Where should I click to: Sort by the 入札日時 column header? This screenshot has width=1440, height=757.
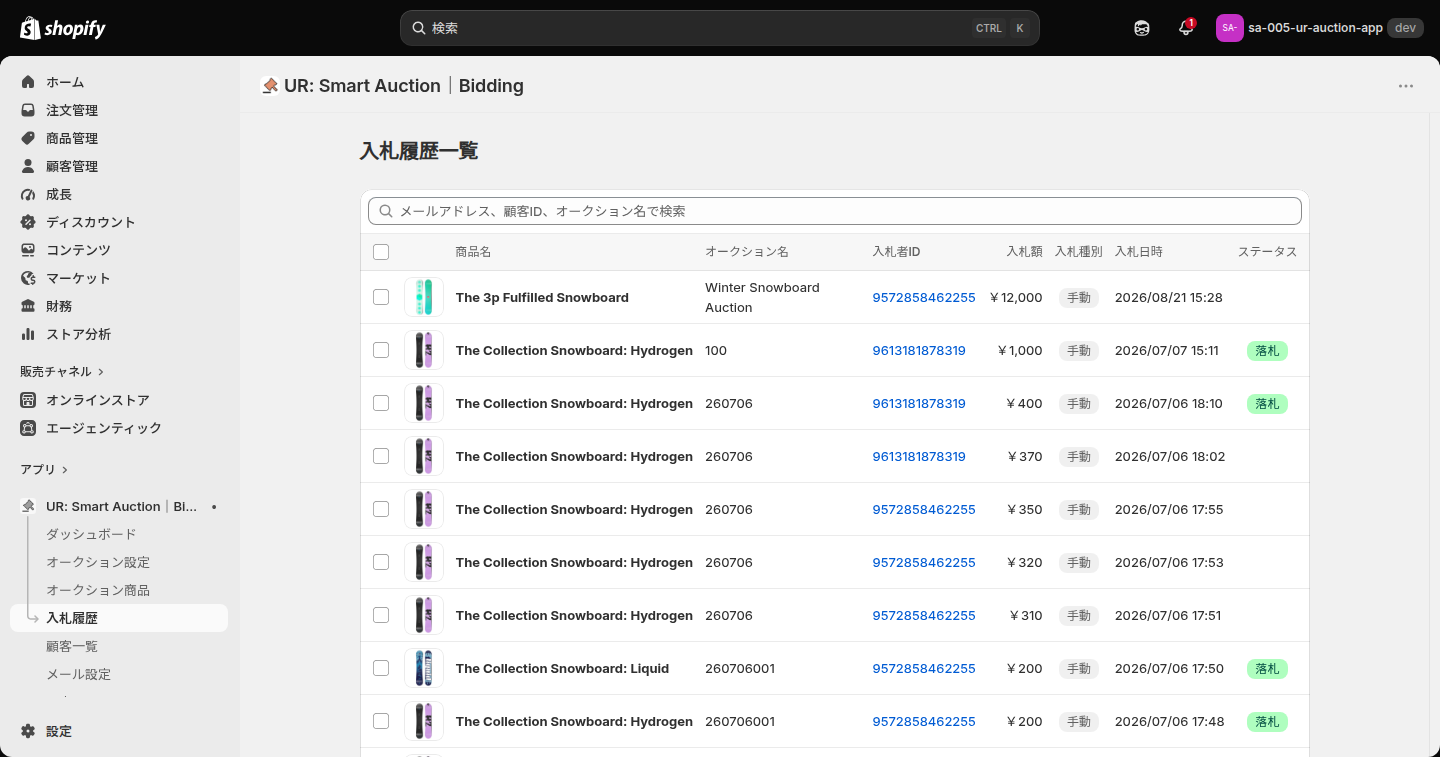1139,252
